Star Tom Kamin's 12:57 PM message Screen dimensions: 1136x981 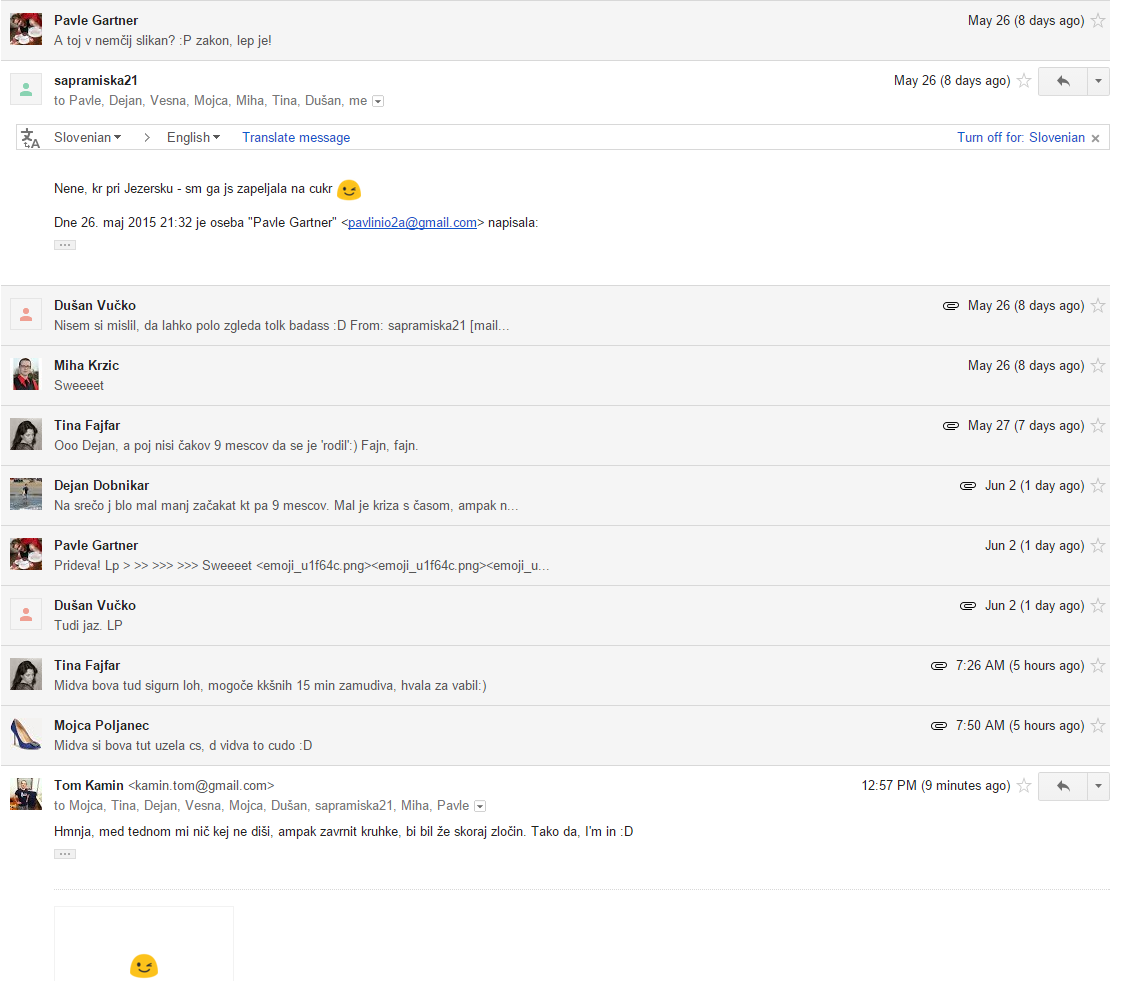click(1024, 785)
